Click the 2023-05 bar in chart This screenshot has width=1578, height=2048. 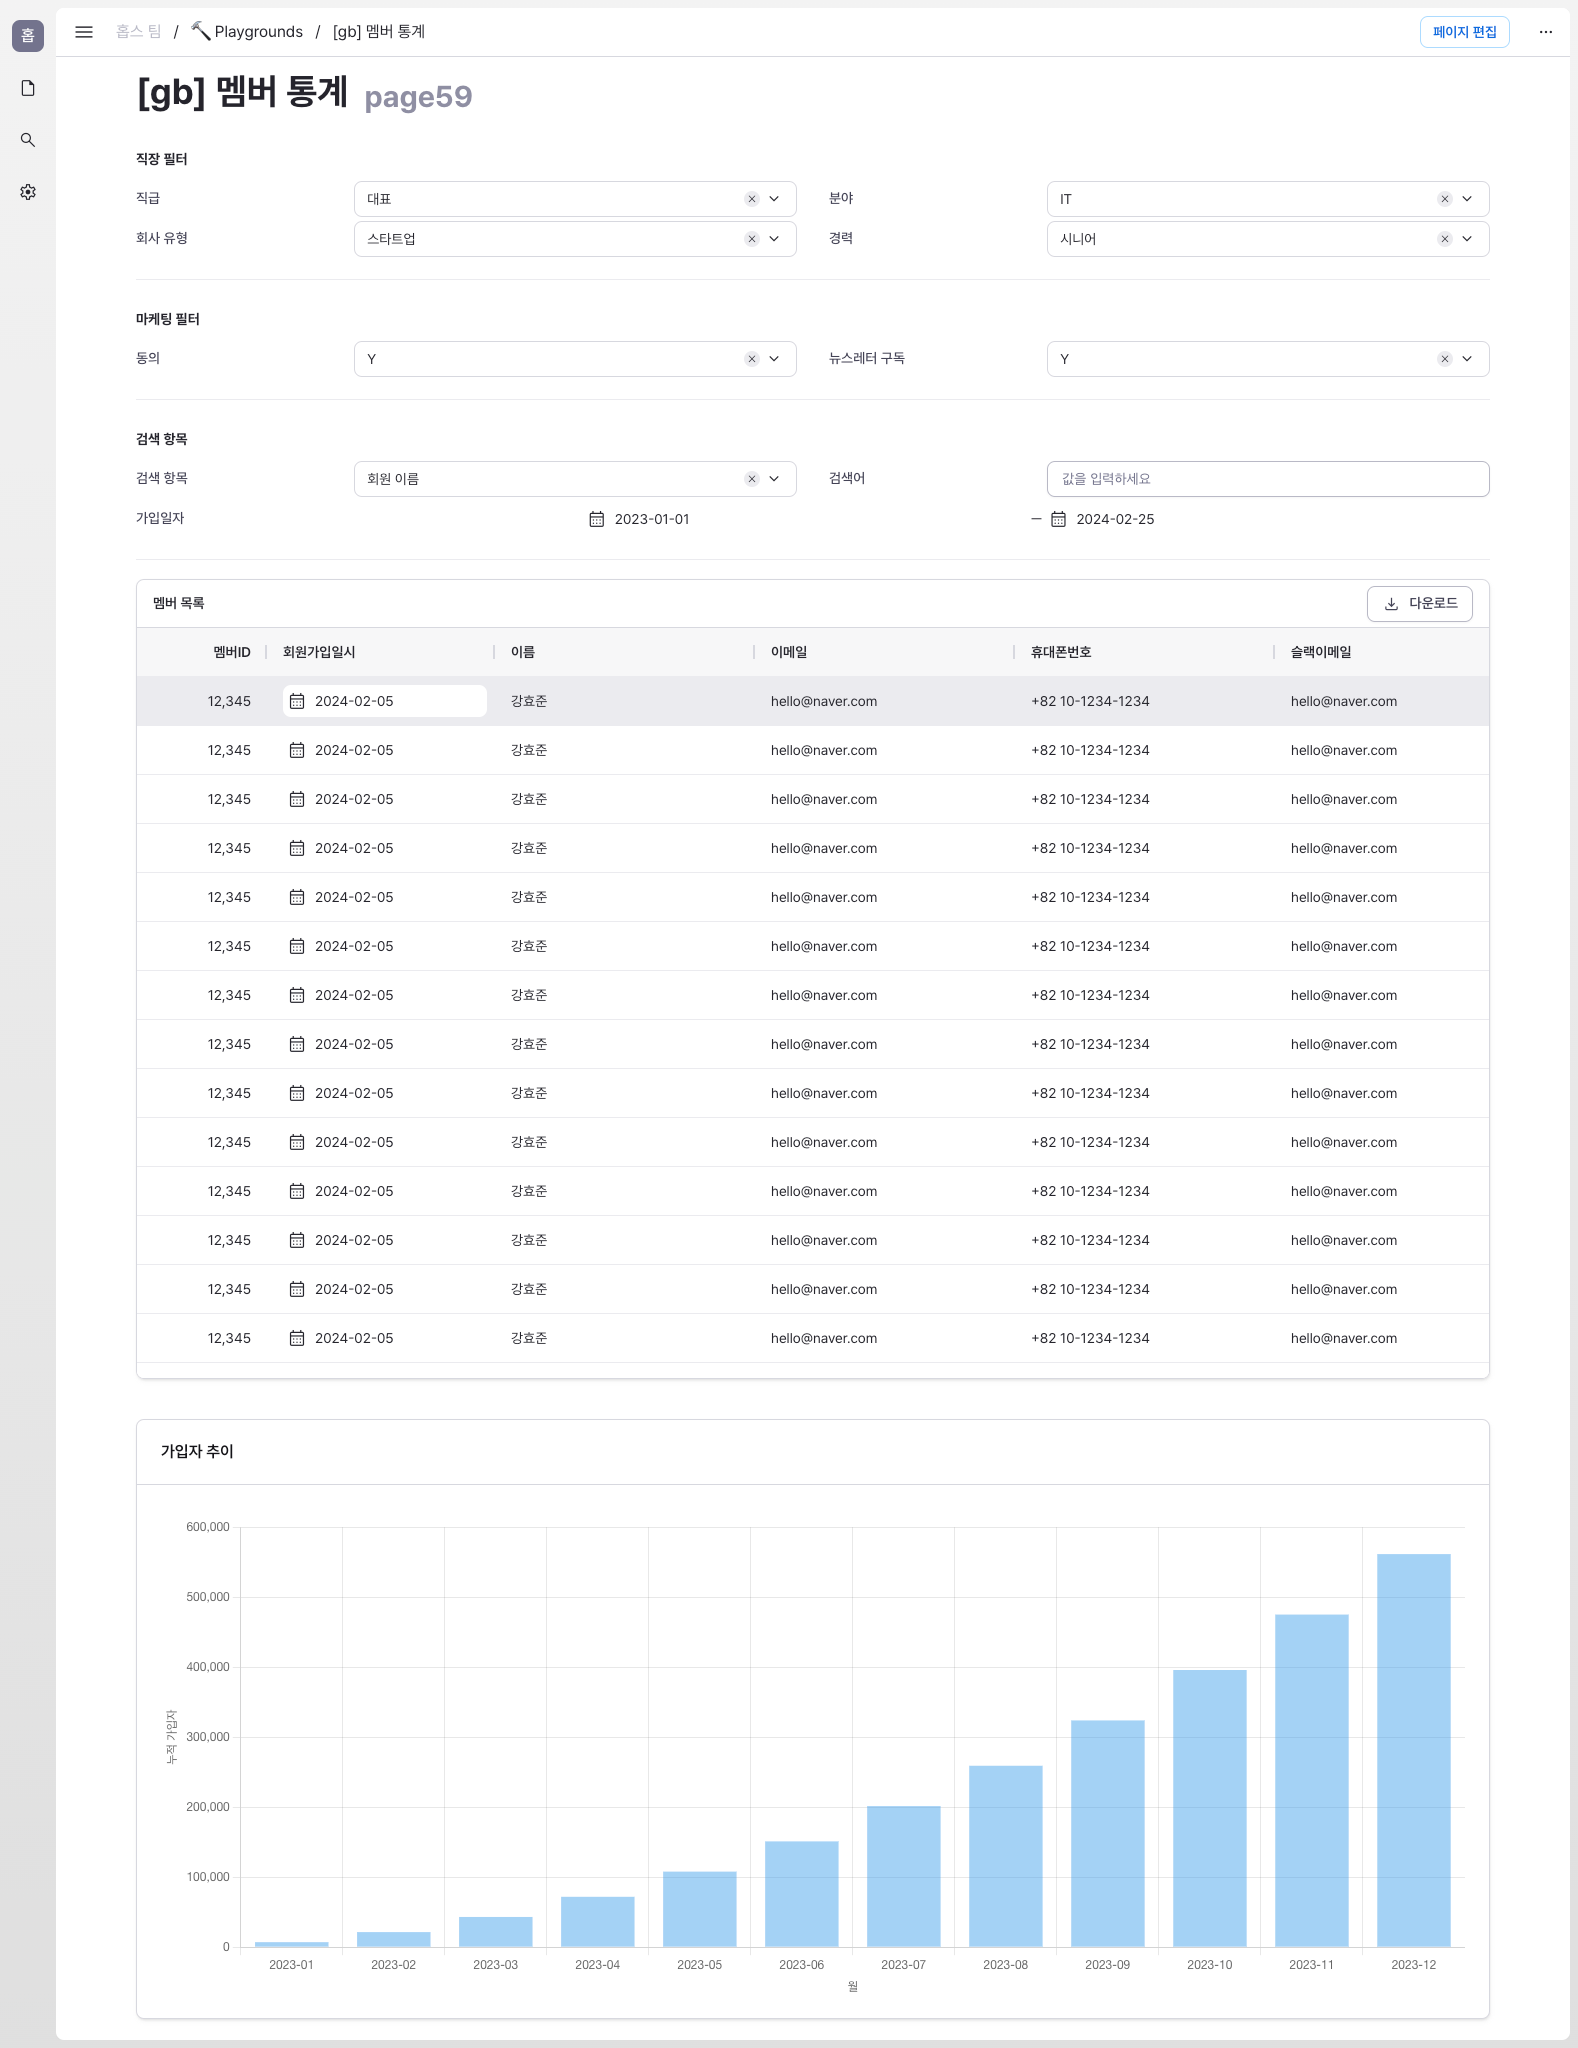tap(699, 1909)
